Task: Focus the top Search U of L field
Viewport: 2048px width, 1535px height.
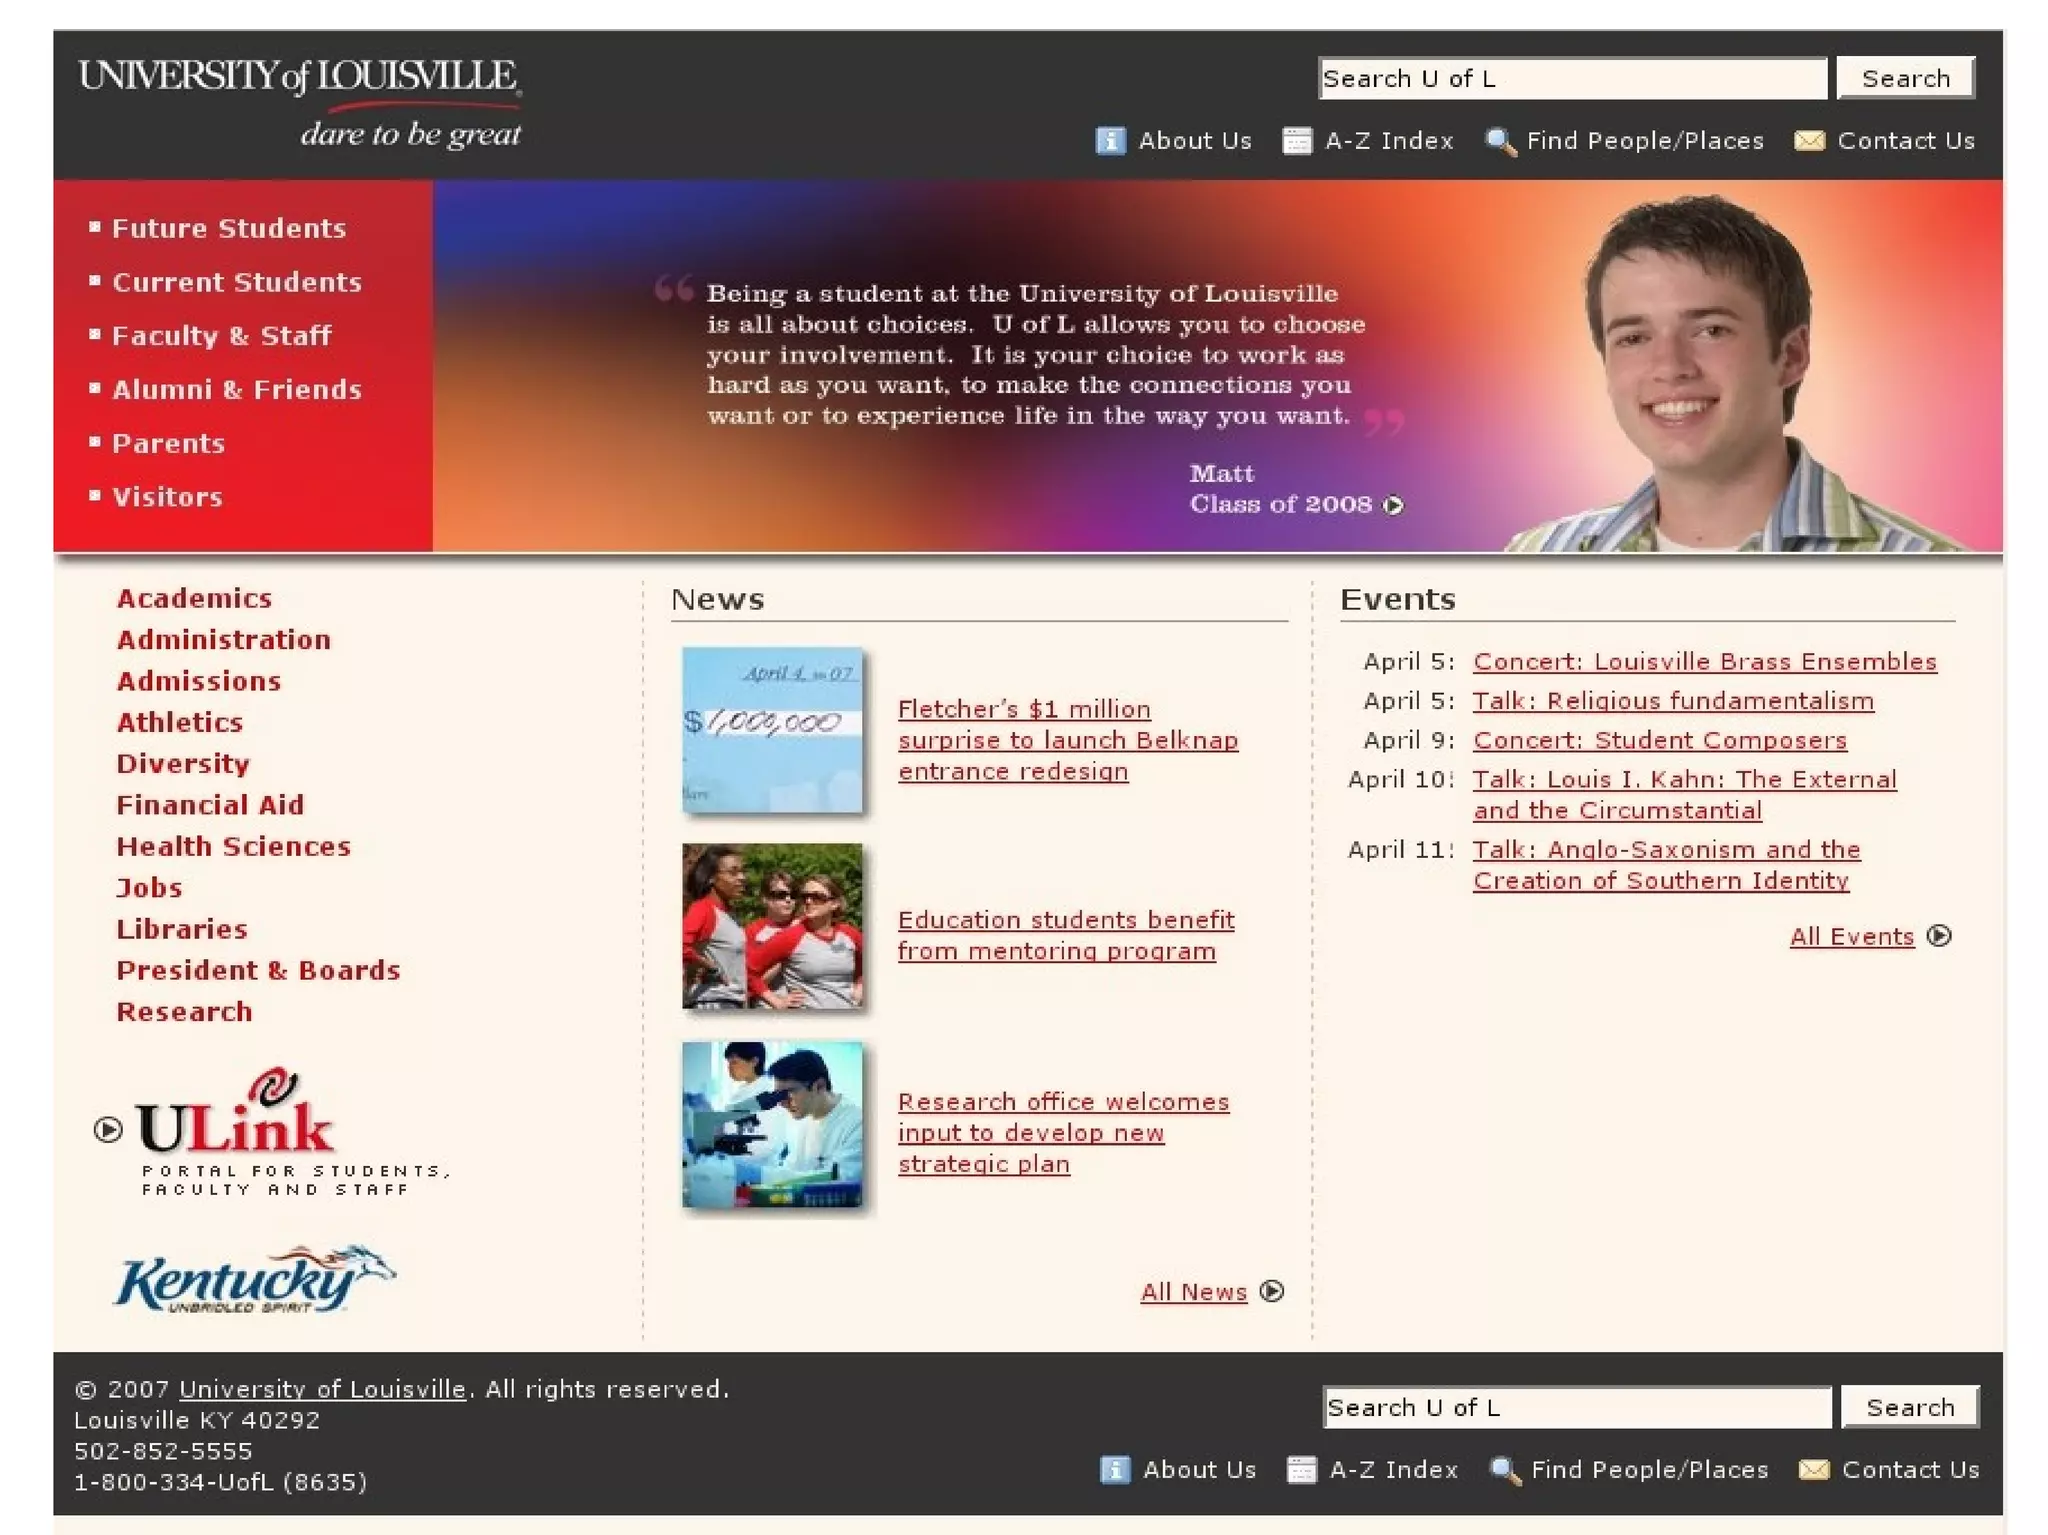Action: (1571, 78)
